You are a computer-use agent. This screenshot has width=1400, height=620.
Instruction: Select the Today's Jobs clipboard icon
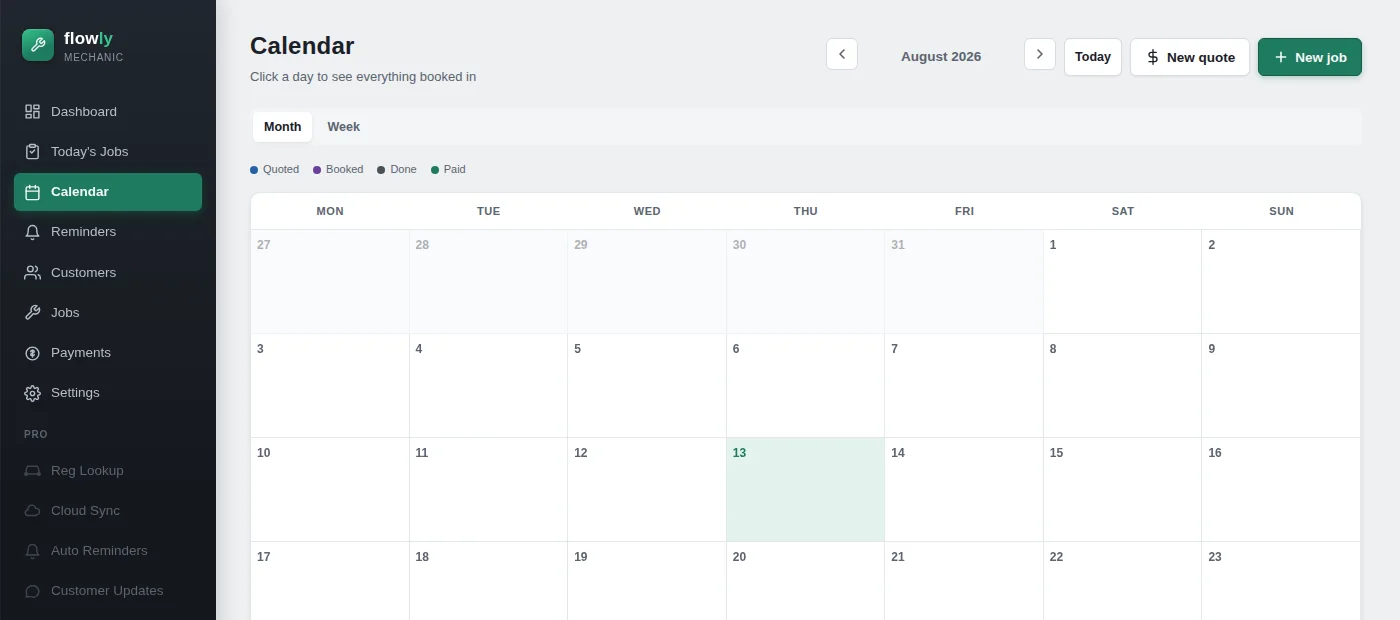tap(32, 151)
